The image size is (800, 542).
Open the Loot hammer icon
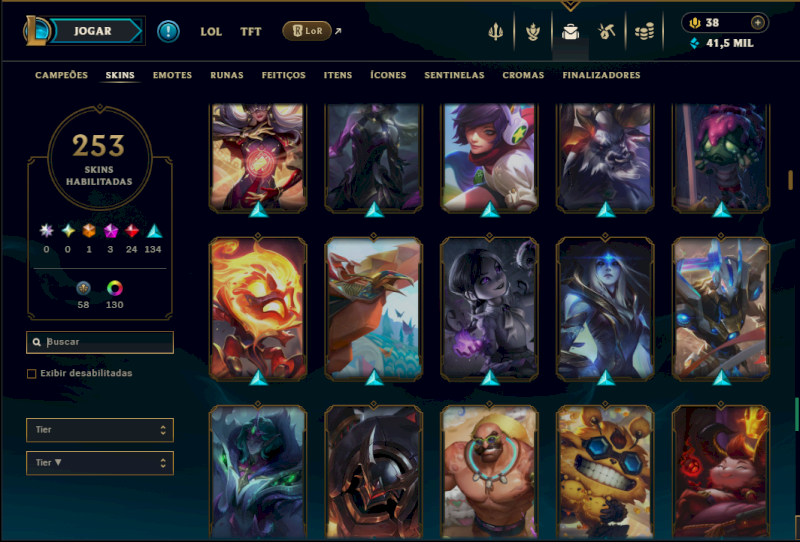pyautogui.click(x=607, y=32)
